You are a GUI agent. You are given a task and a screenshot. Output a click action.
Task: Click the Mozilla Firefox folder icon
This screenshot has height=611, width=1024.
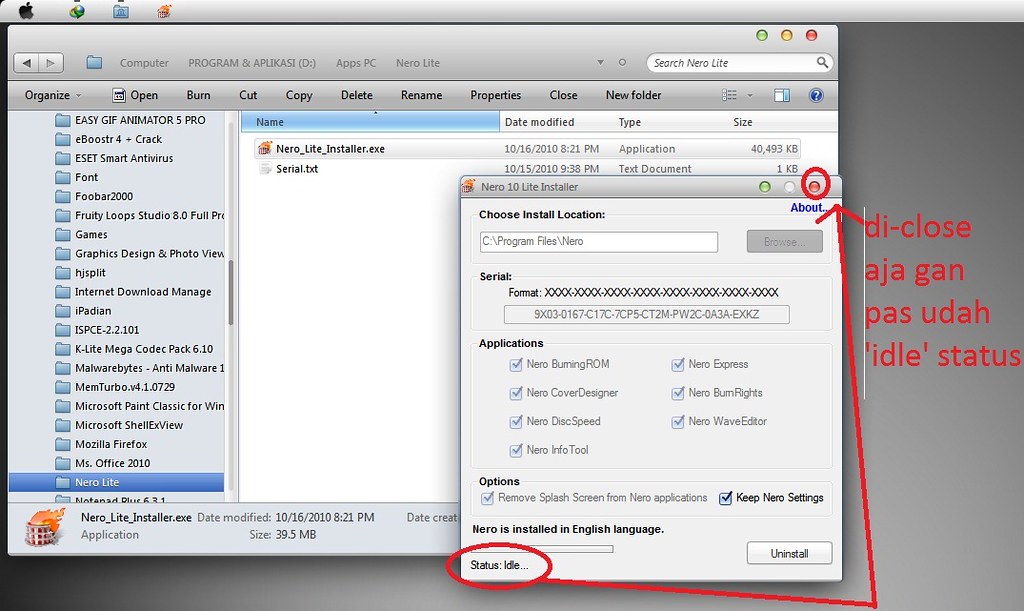pos(63,444)
